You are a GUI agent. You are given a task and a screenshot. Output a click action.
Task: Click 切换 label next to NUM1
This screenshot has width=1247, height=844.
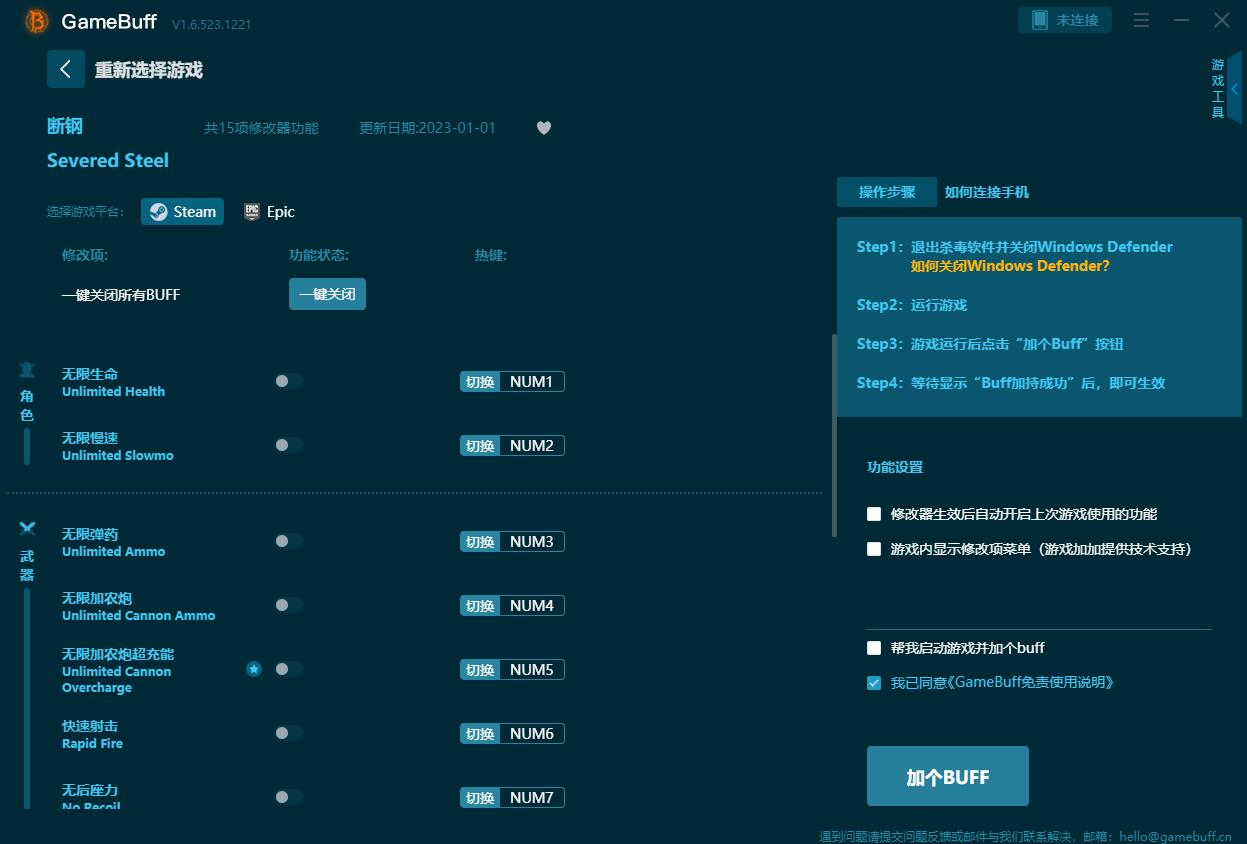[x=480, y=381]
